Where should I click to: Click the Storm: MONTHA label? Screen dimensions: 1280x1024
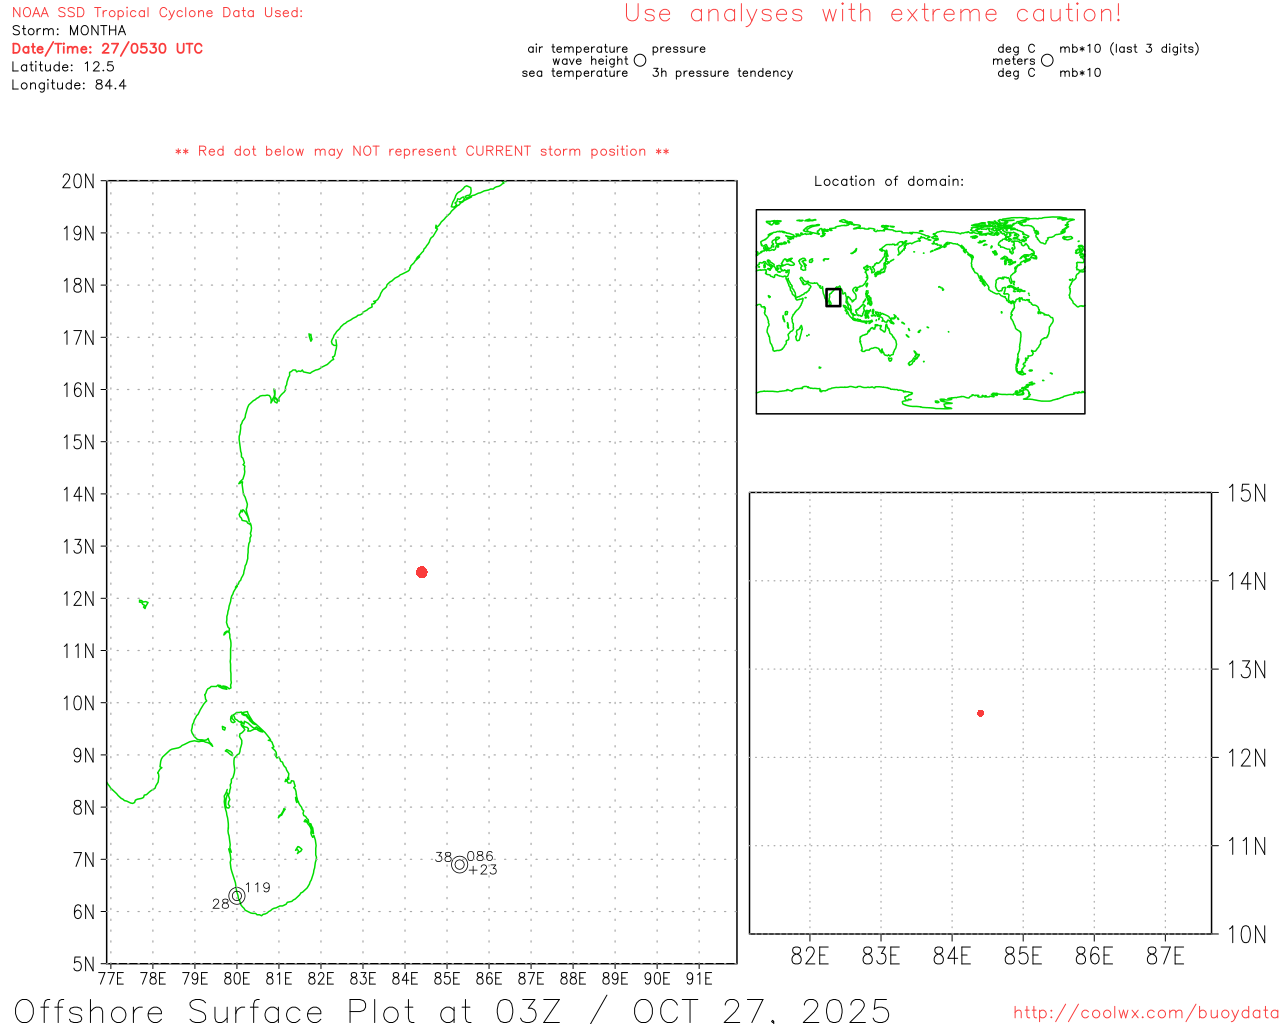click(69, 31)
